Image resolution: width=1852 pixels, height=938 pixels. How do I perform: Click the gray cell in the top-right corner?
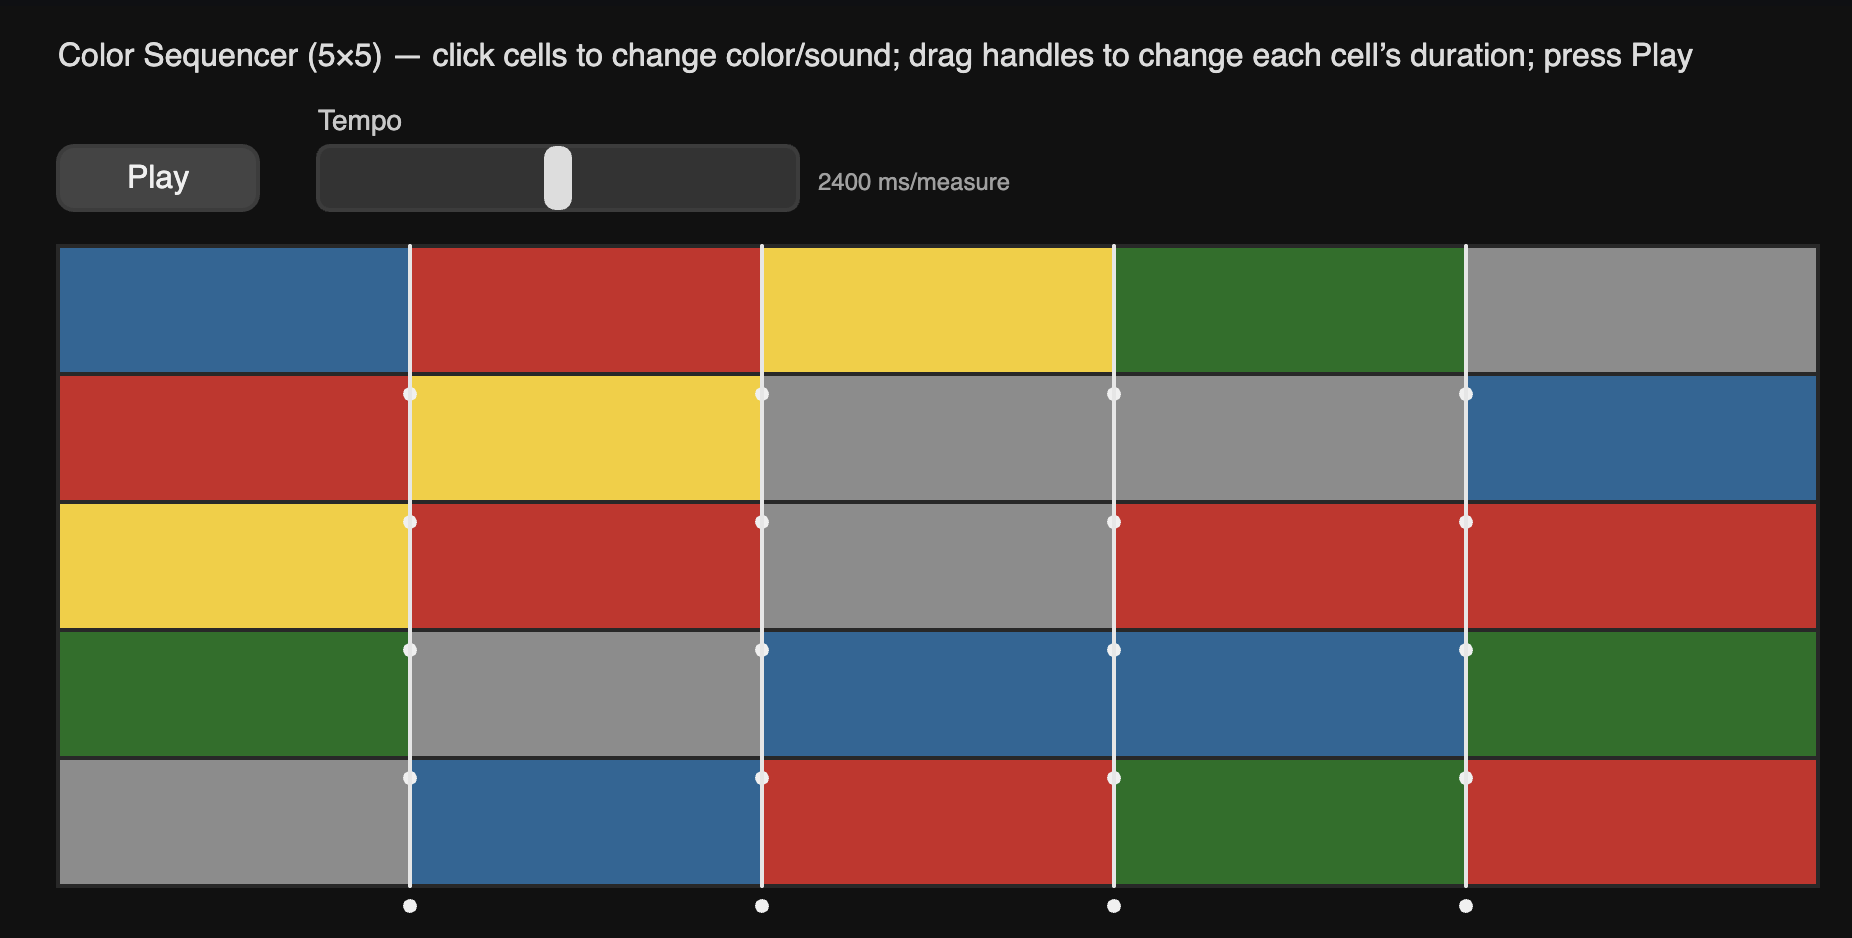pos(1641,310)
